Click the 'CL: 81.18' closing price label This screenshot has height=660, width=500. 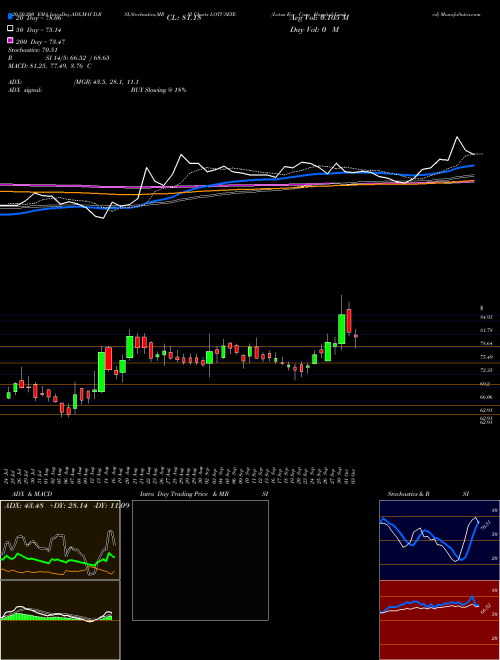tap(184, 18)
